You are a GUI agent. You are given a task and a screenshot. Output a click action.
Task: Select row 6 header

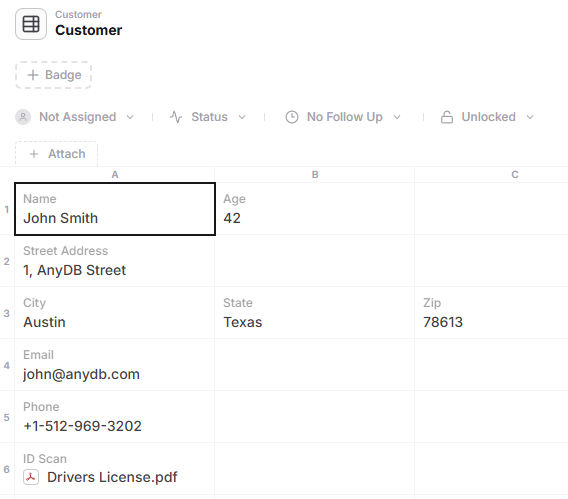[7, 469]
